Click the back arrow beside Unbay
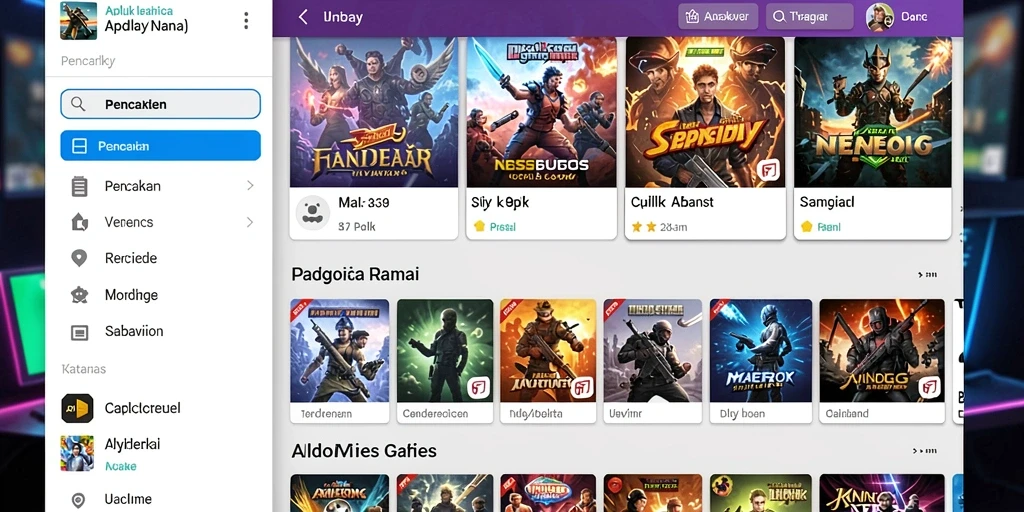 pos(303,17)
